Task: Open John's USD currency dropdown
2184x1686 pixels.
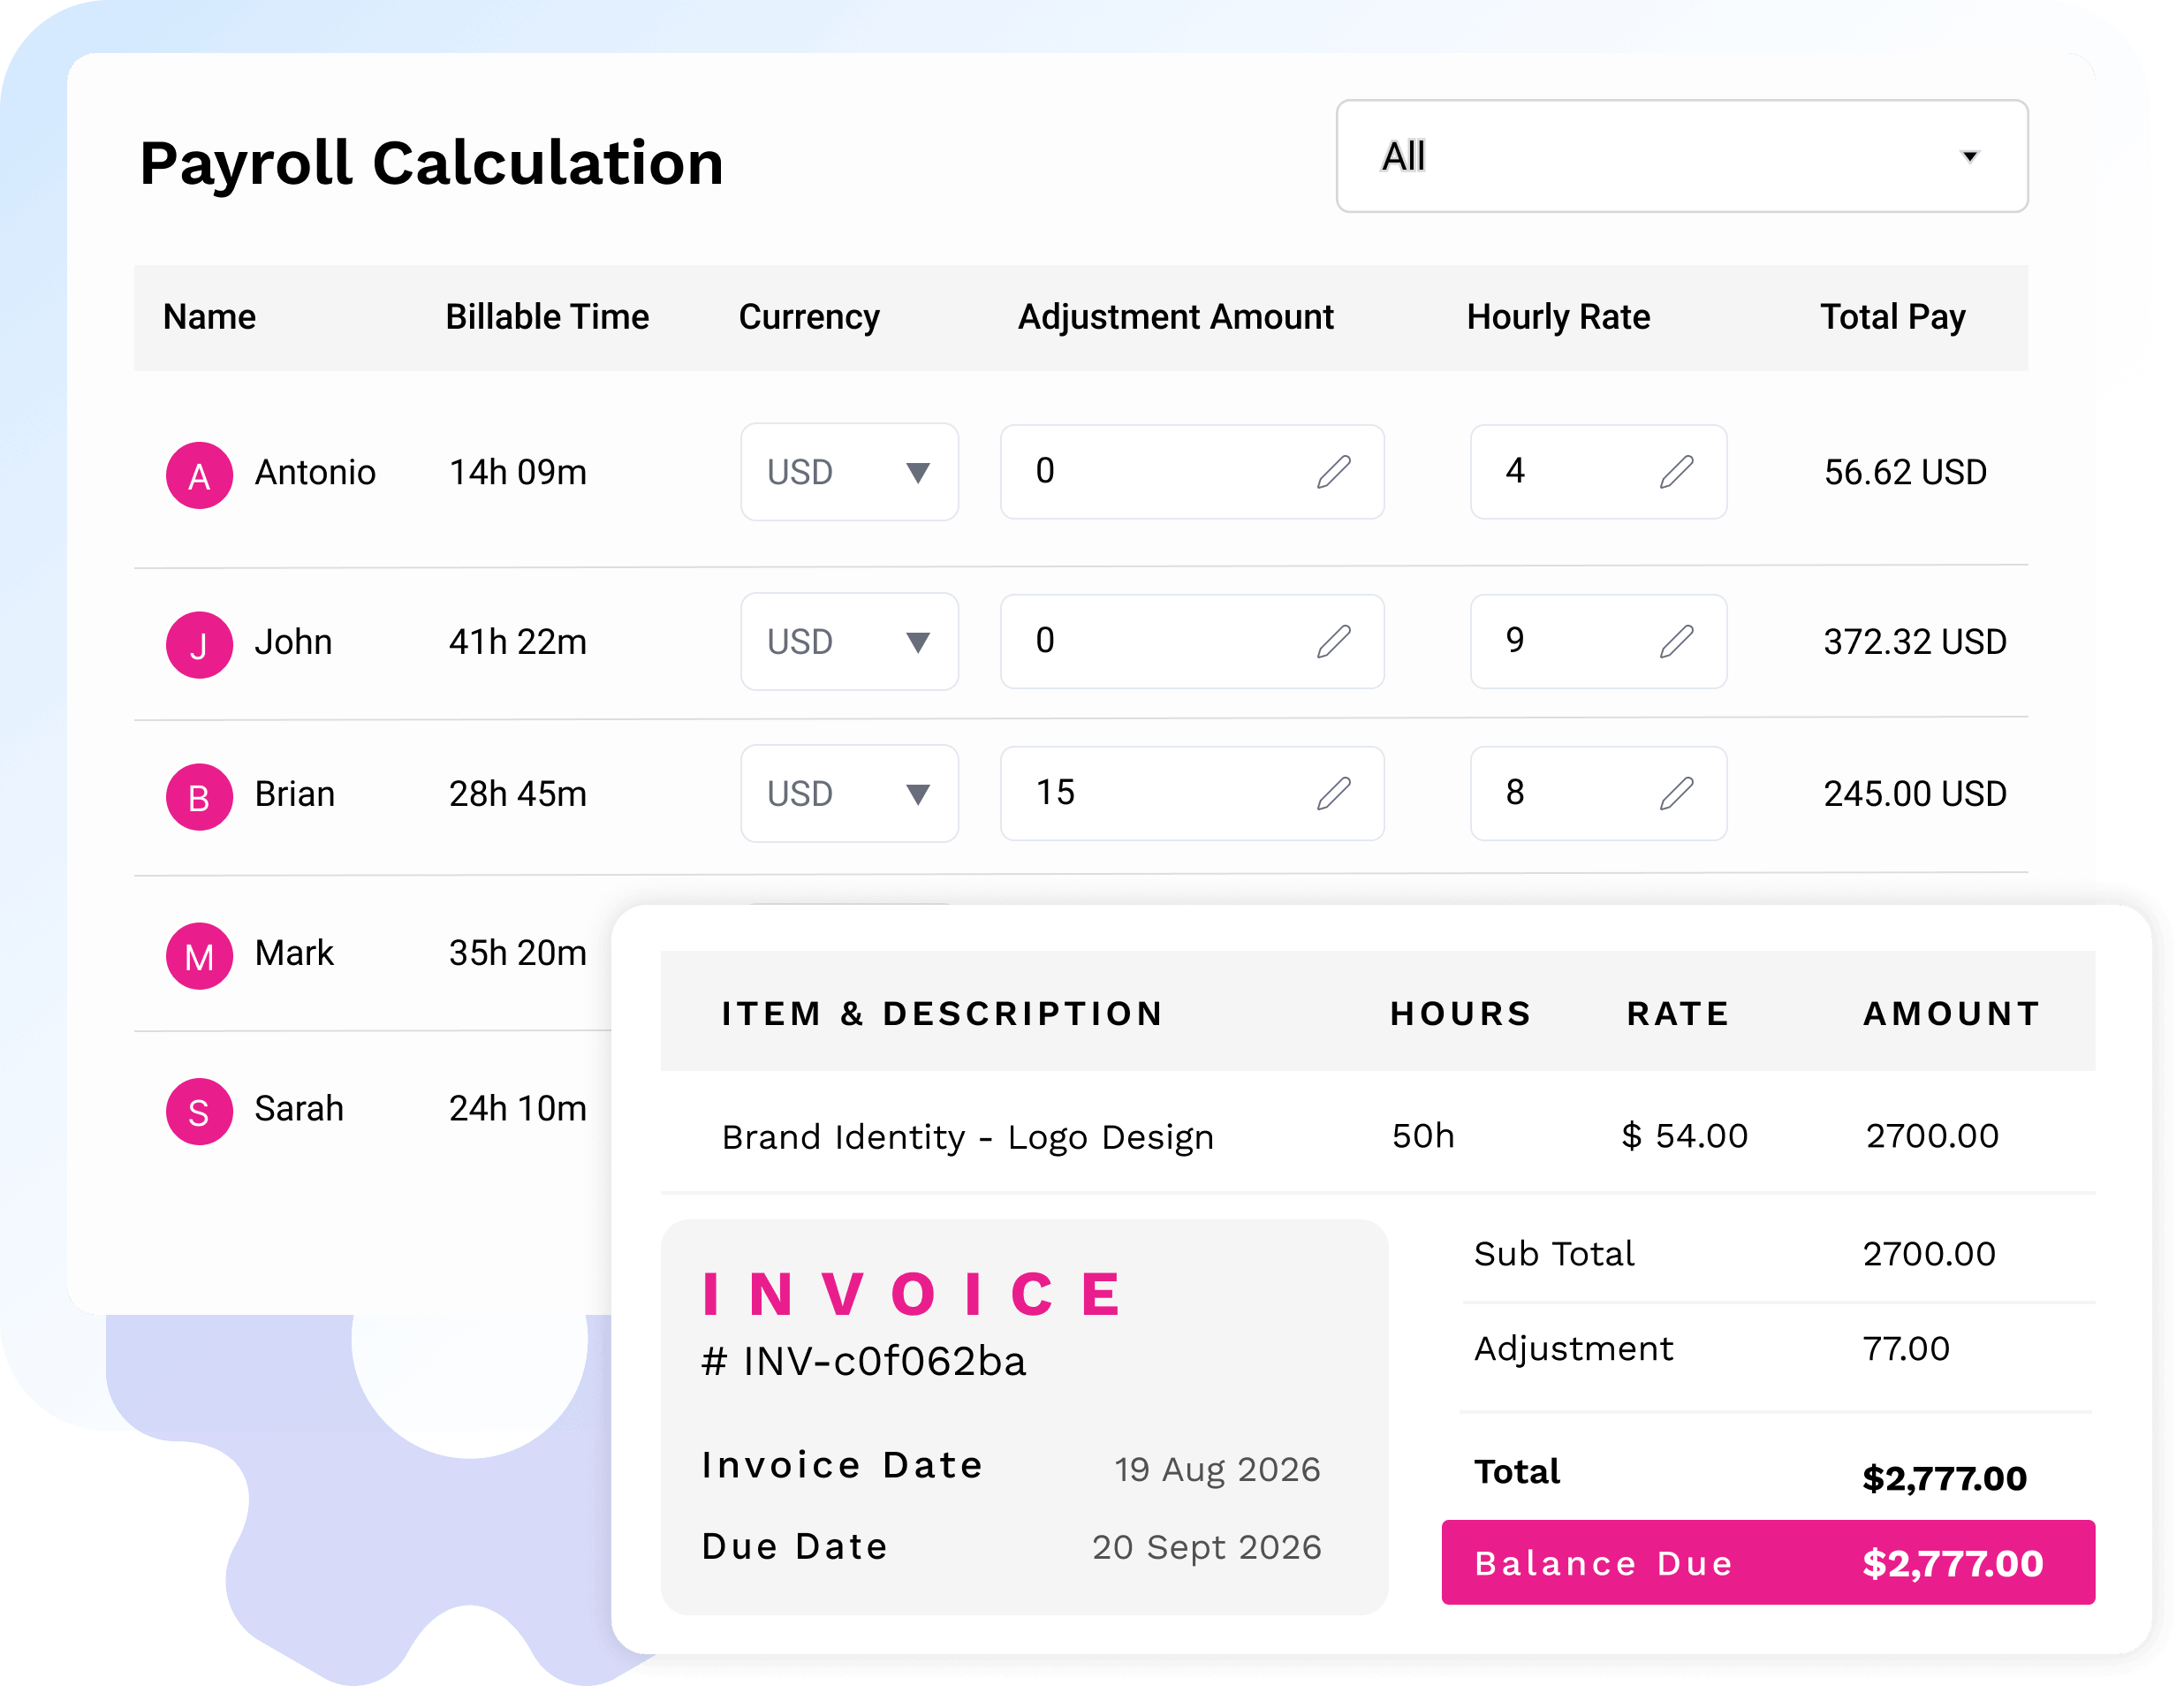Action: (849, 641)
